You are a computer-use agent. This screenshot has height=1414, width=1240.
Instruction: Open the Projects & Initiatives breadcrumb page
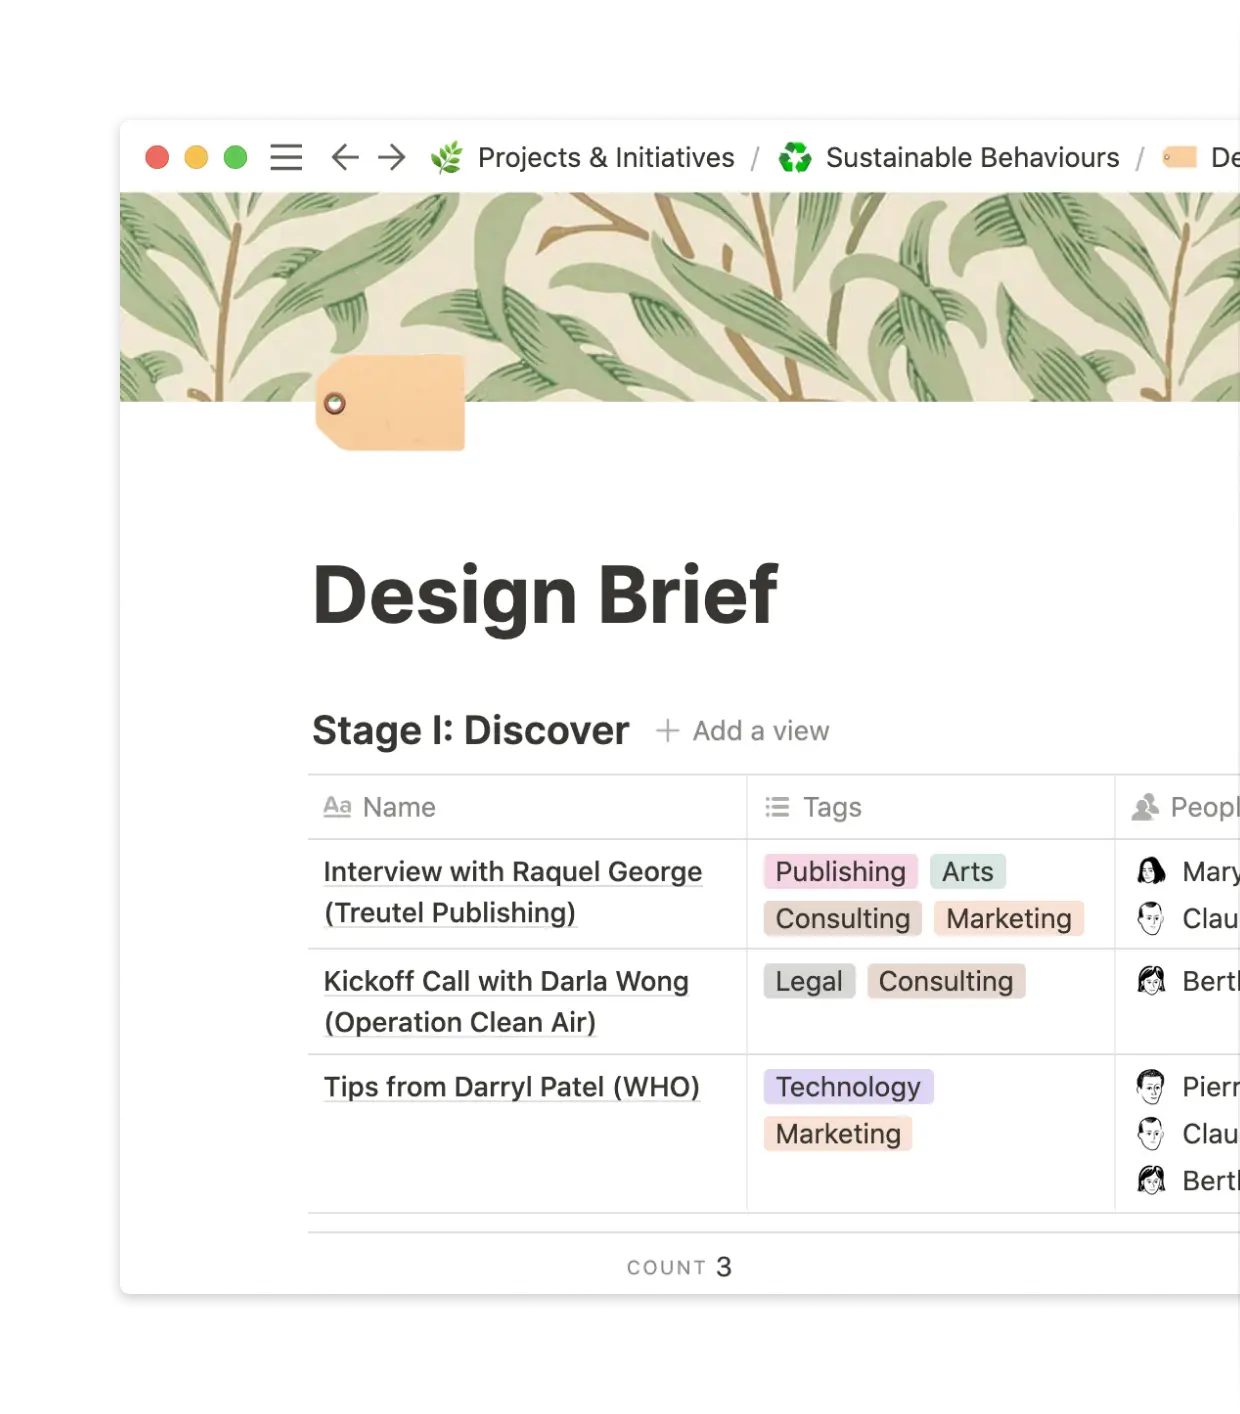605,157
